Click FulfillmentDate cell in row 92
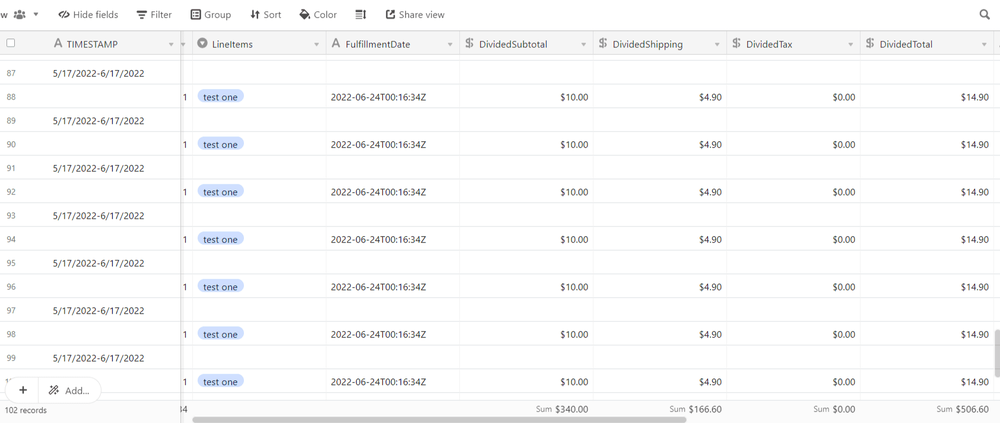The width and height of the screenshot is (1000, 423). (393, 191)
